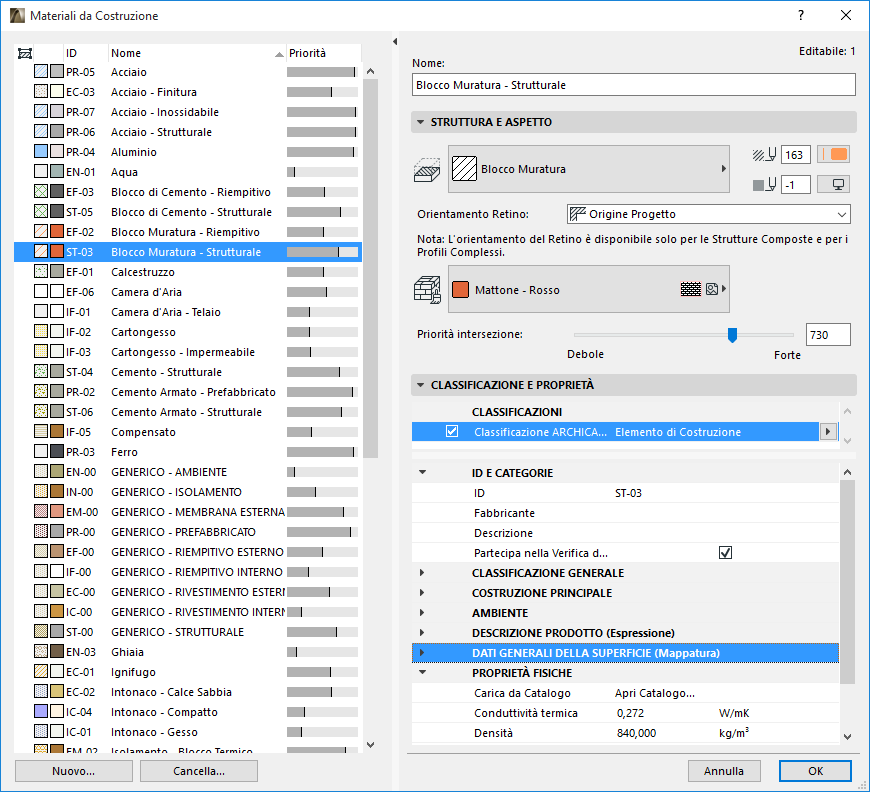Click the background pen number field -1
Screen dimensions: 870x792
[x=796, y=185]
